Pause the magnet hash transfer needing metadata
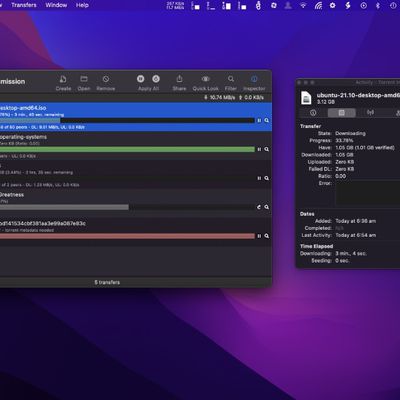 [259, 236]
